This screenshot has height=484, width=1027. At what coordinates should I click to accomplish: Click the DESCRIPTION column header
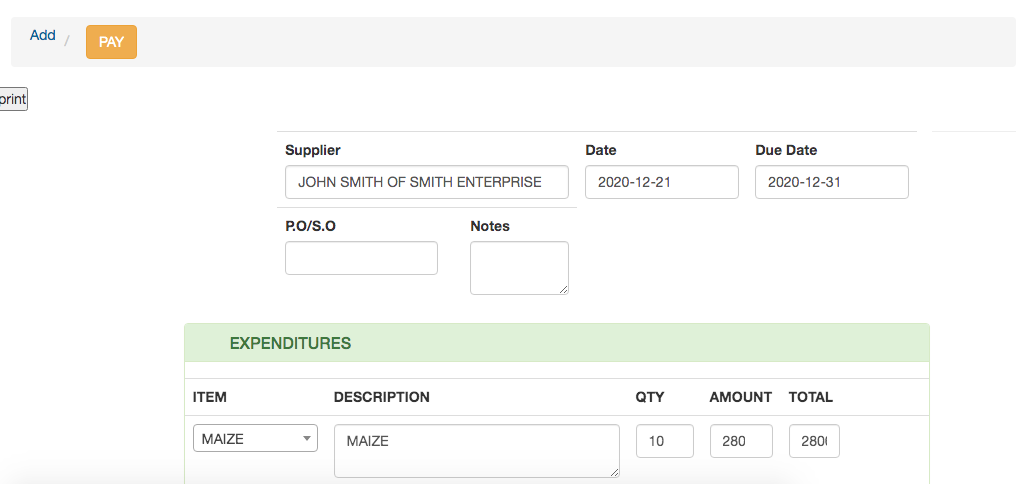(381, 397)
